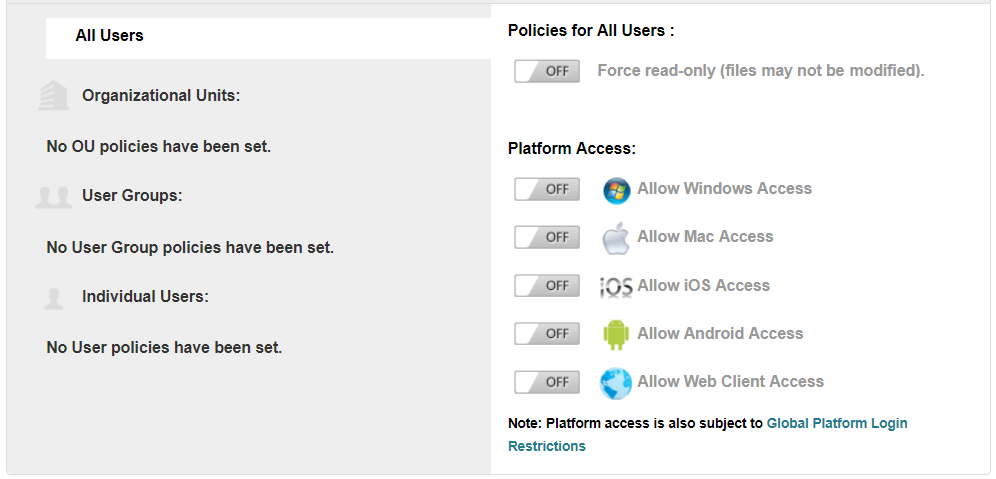Click the User Groups heading

tap(132, 196)
